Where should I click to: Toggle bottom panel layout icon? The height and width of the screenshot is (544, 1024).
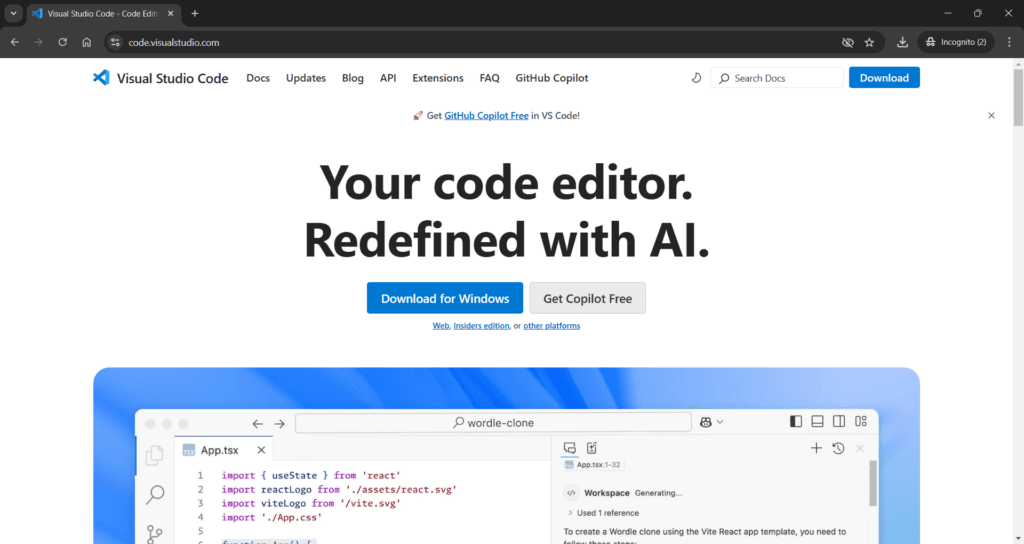coord(817,421)
